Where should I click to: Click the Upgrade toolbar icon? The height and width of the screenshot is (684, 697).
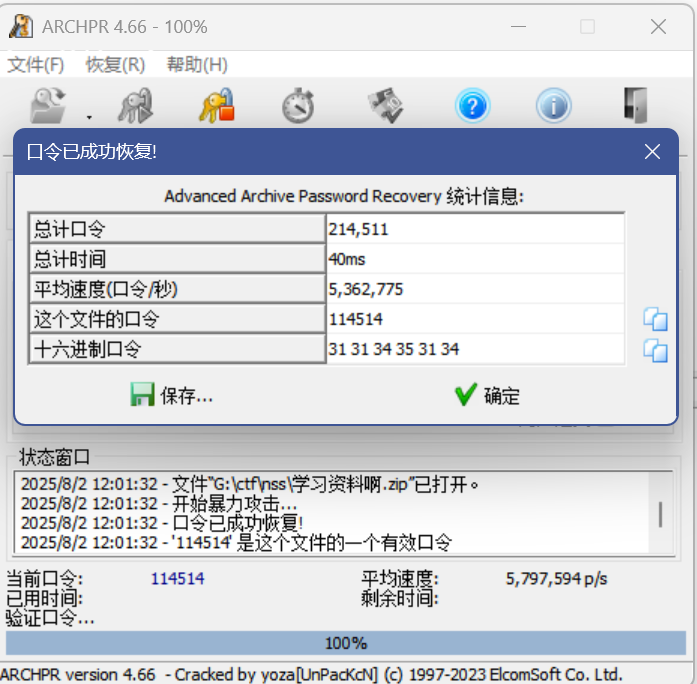tap(384, 105)
